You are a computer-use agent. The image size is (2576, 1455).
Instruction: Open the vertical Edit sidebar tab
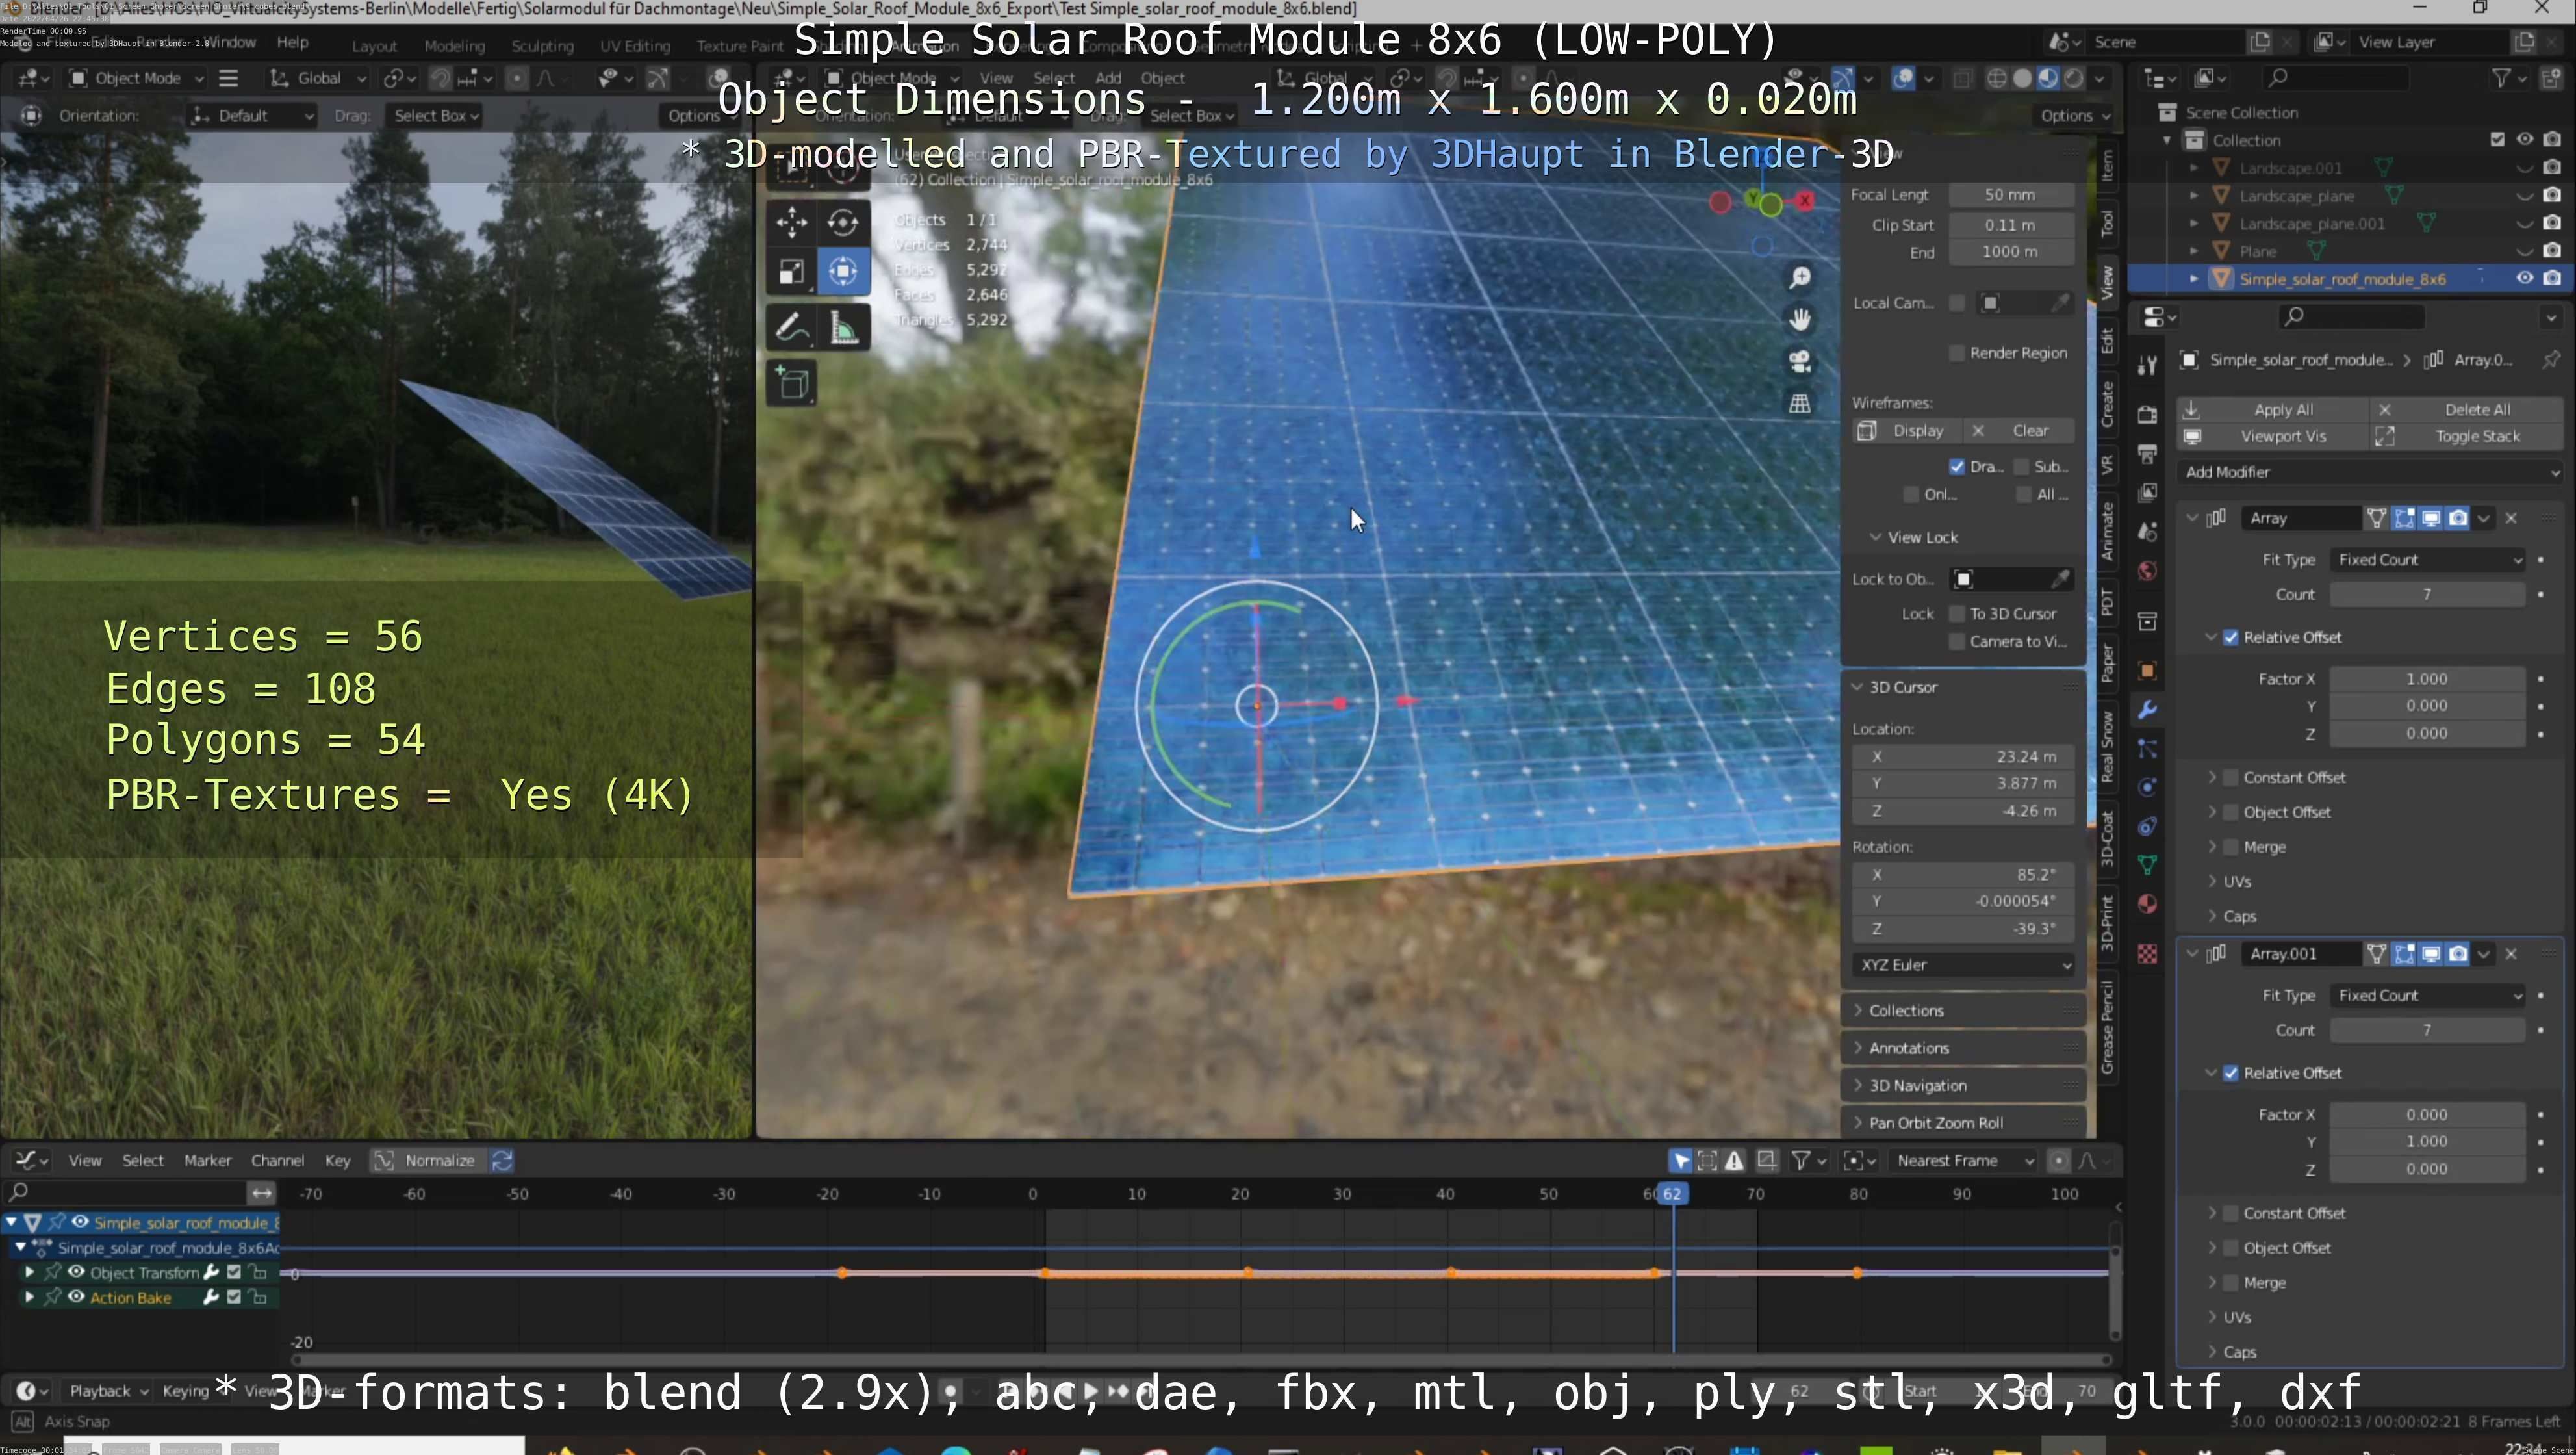(x=2107, y=340)
